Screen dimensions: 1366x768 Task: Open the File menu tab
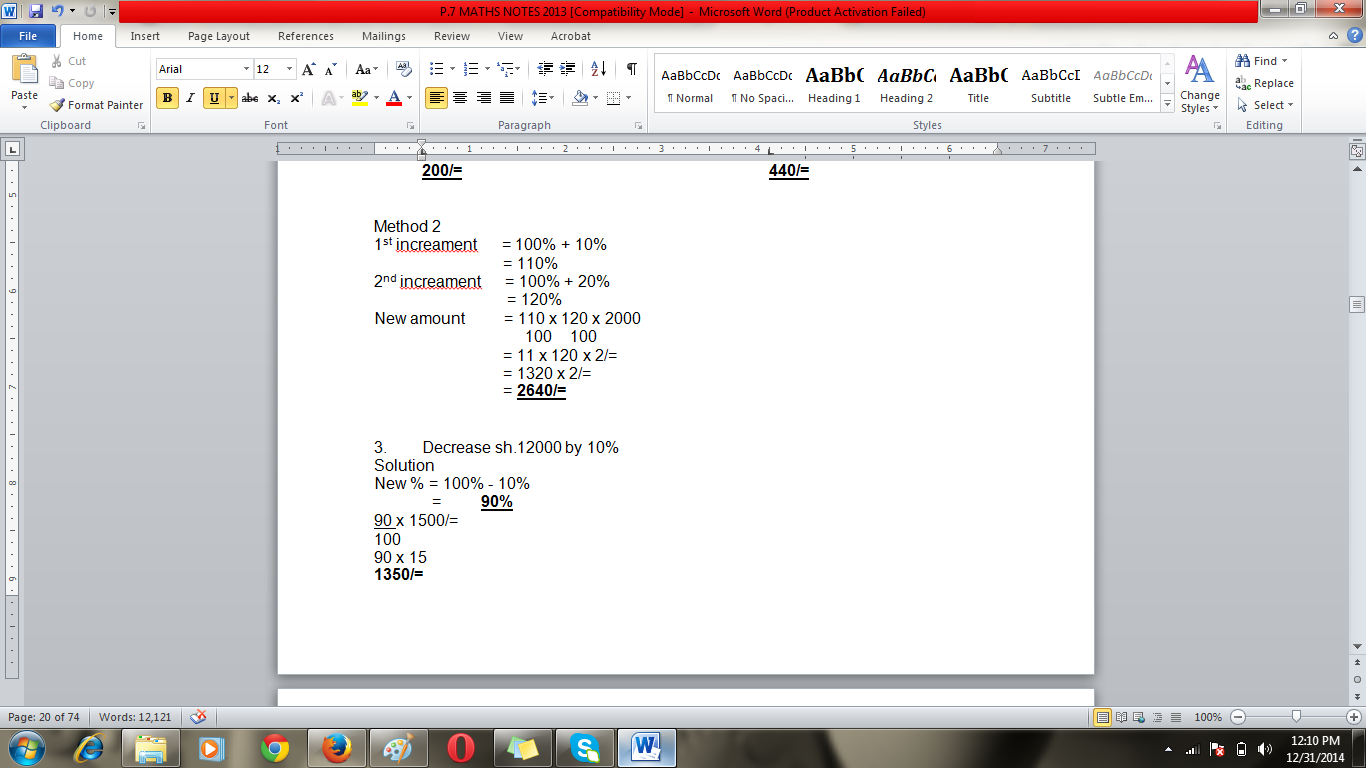(x=28, y=36)
